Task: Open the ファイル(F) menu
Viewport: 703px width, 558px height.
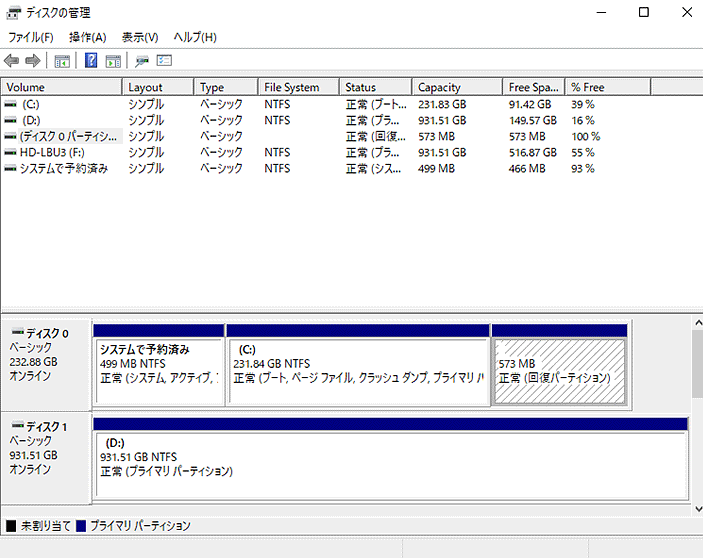Action: (x=31, y=37)
